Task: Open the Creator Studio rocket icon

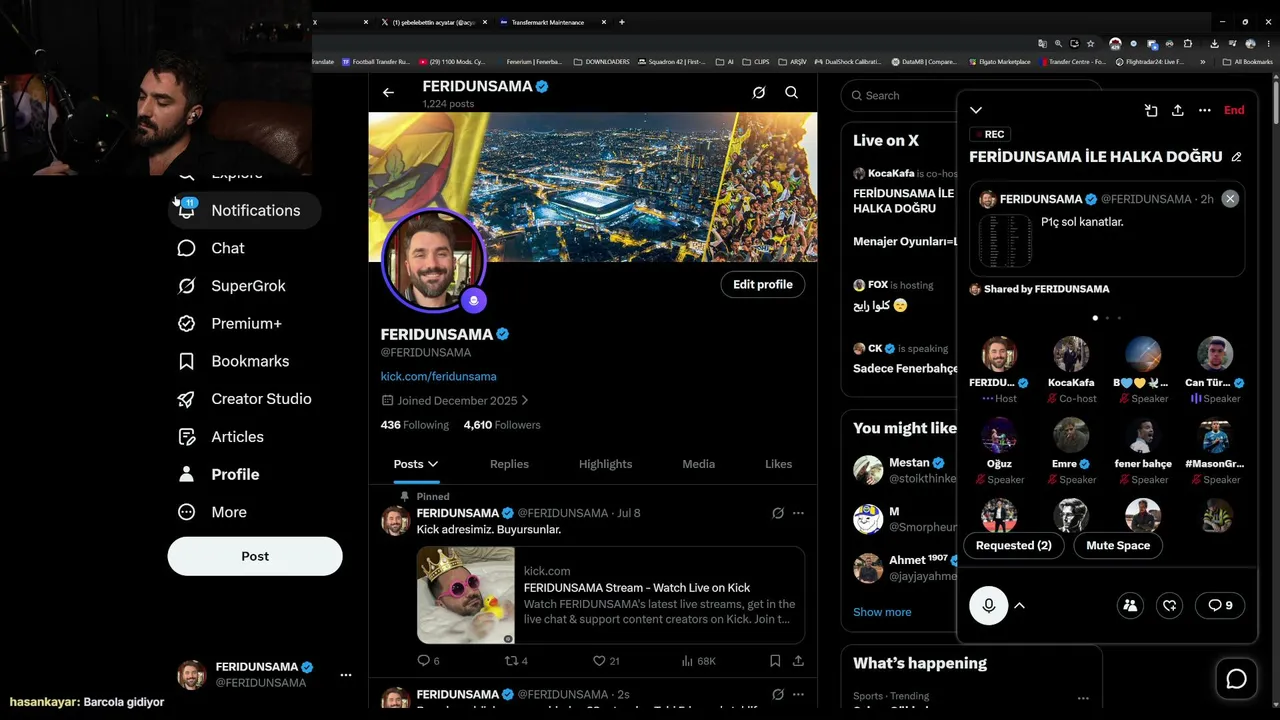Action: click(x=186, y=399)
